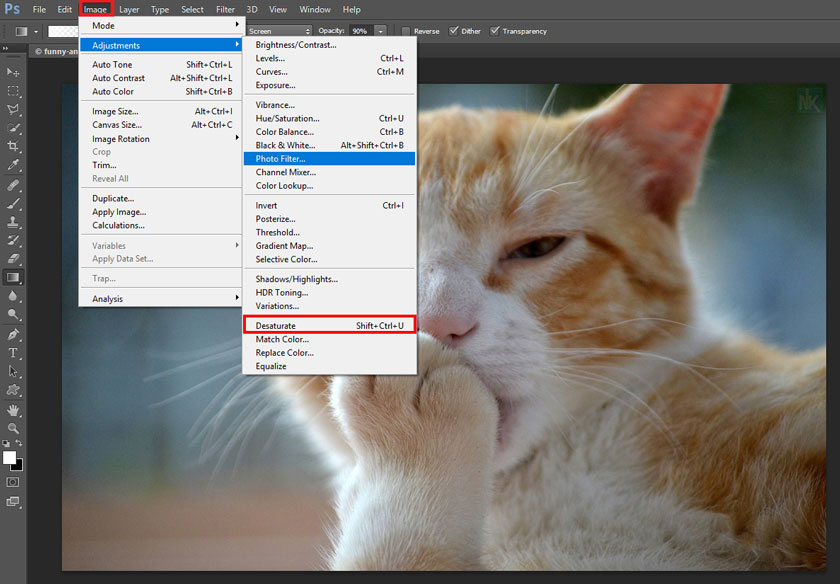Open the File menu
840x584 pixels.
39,10
